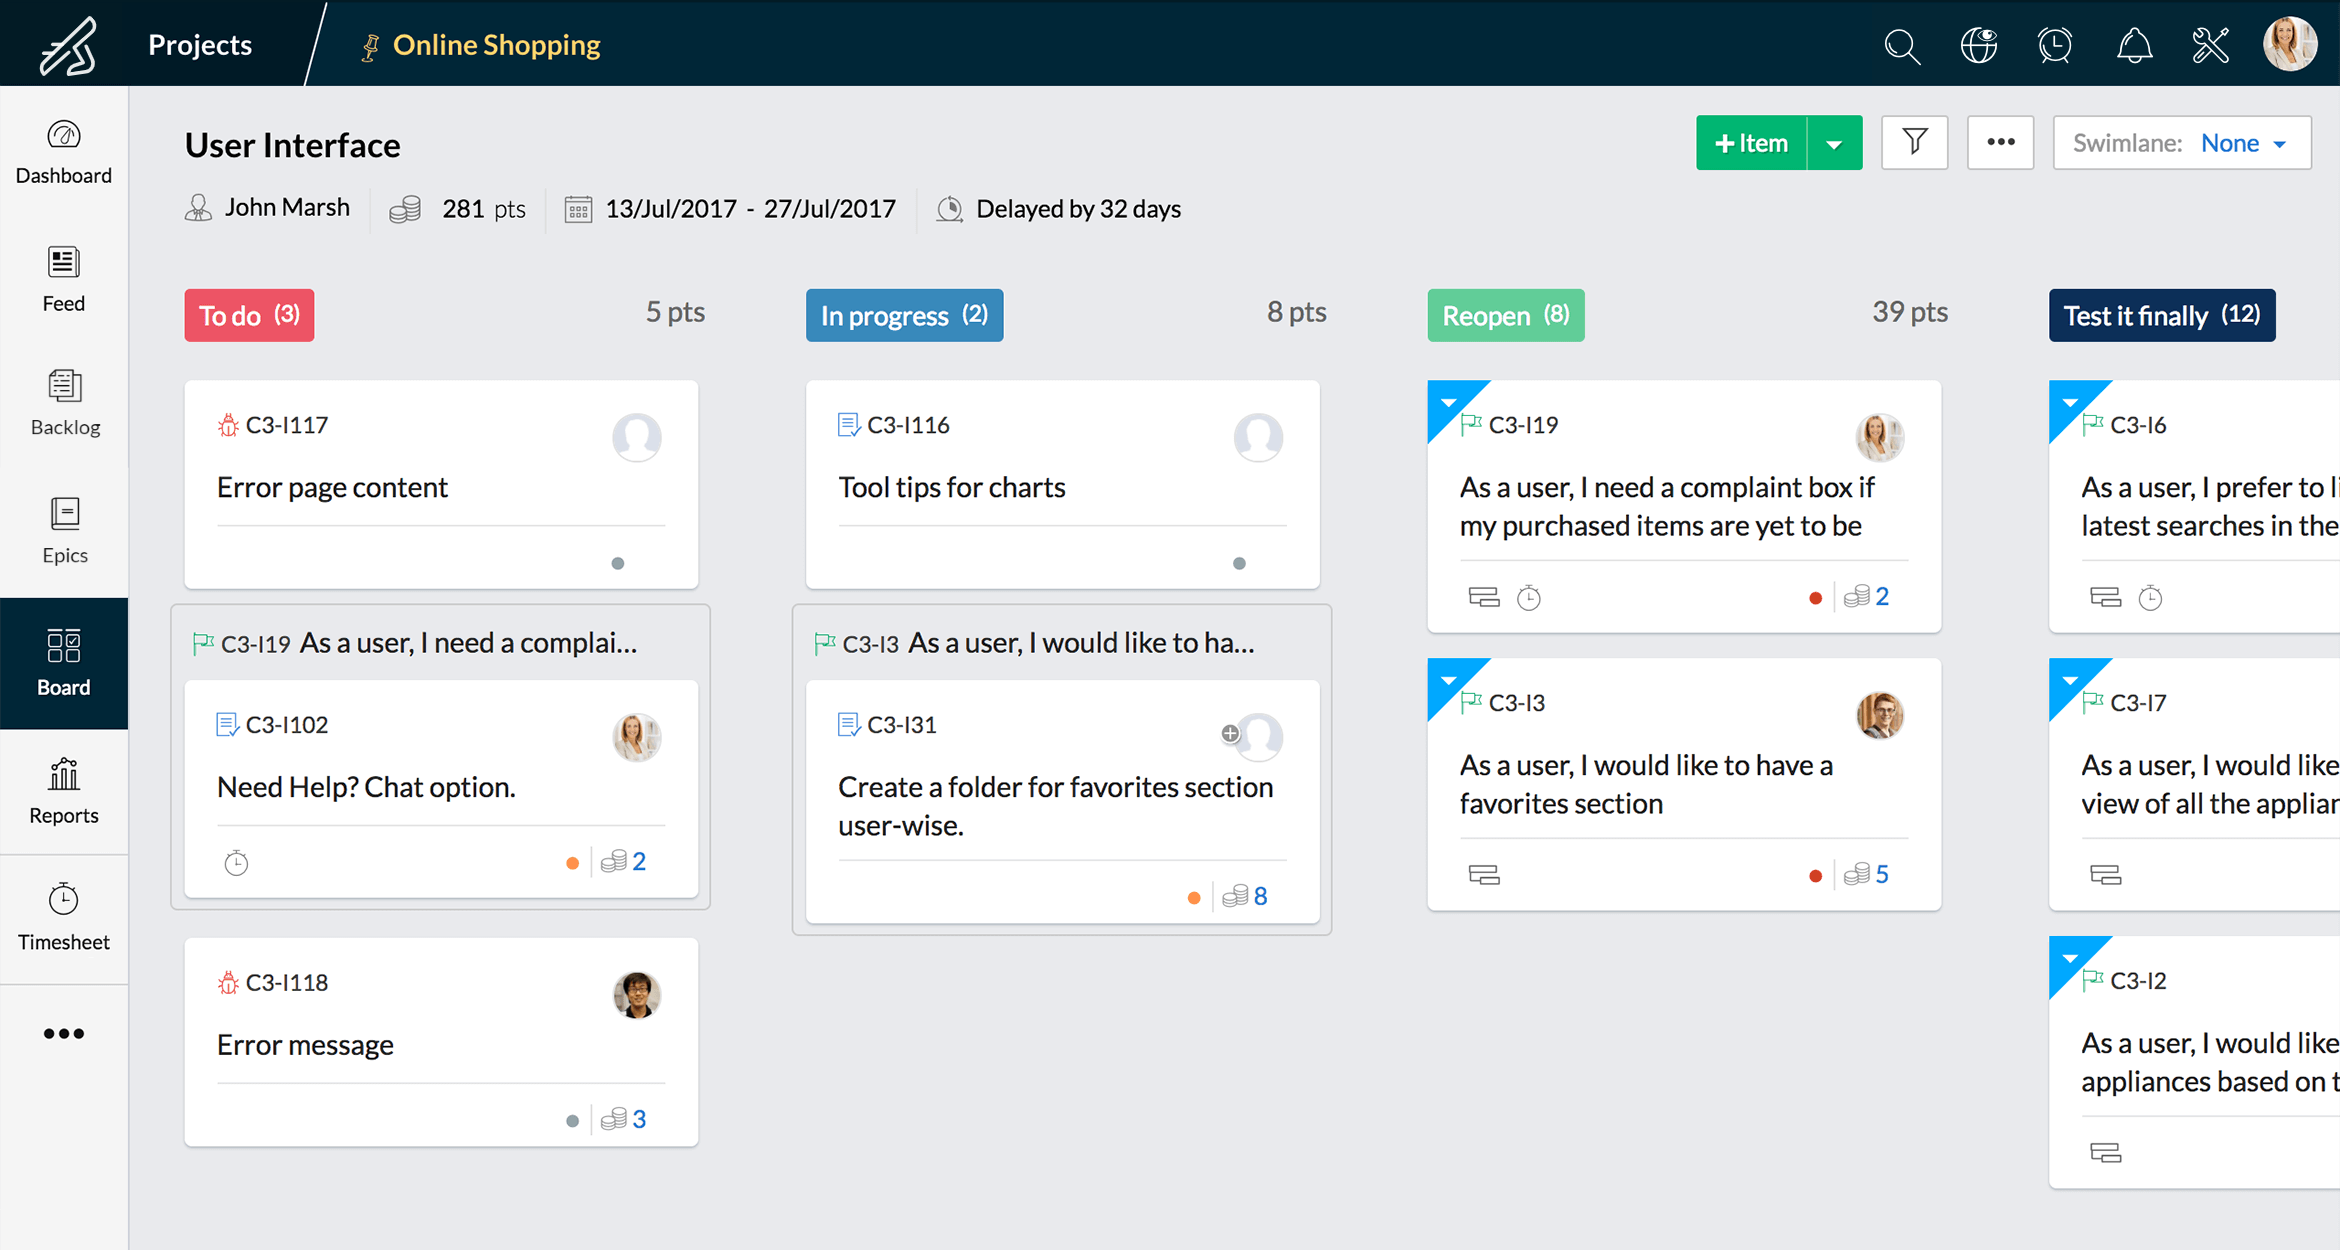Click the grey priority dot on C3-I117 card
2340x1250 pixels.
click(618, 564)
